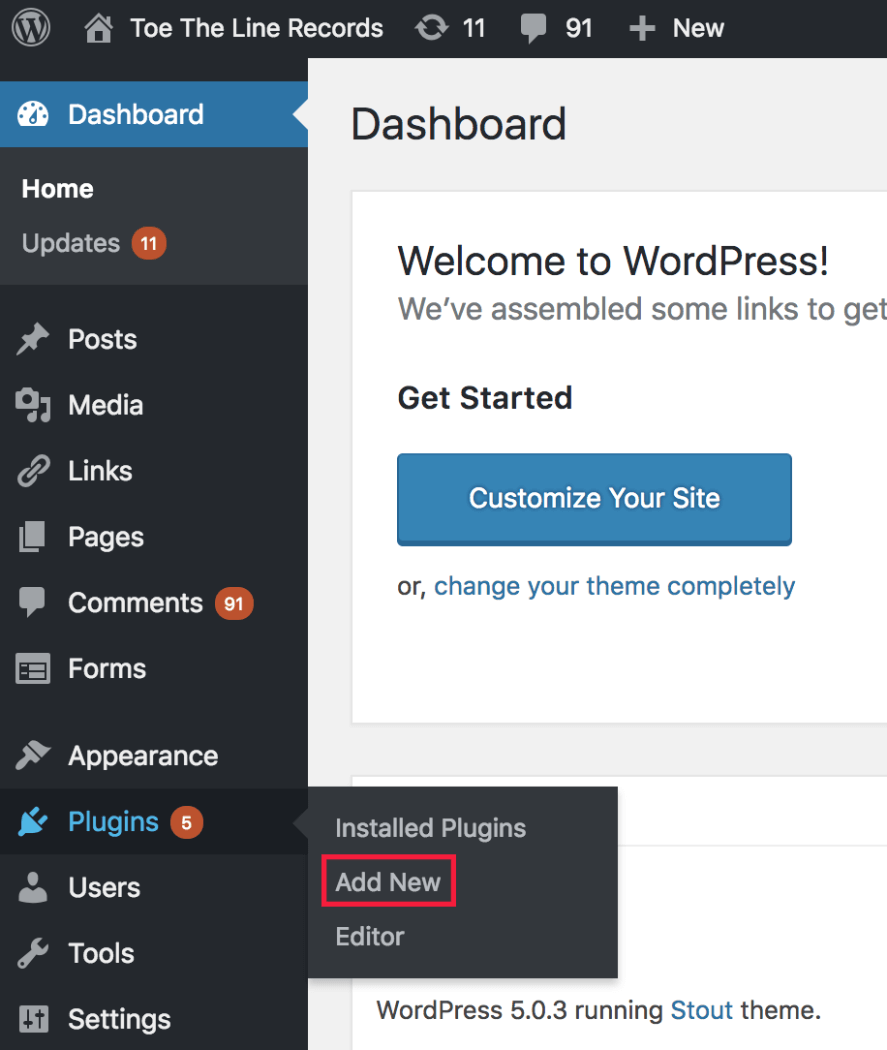Open Installed Plugins from the flyout
Image resolution: width=887 pixels, height=1050 pixels.
(430, 828)
